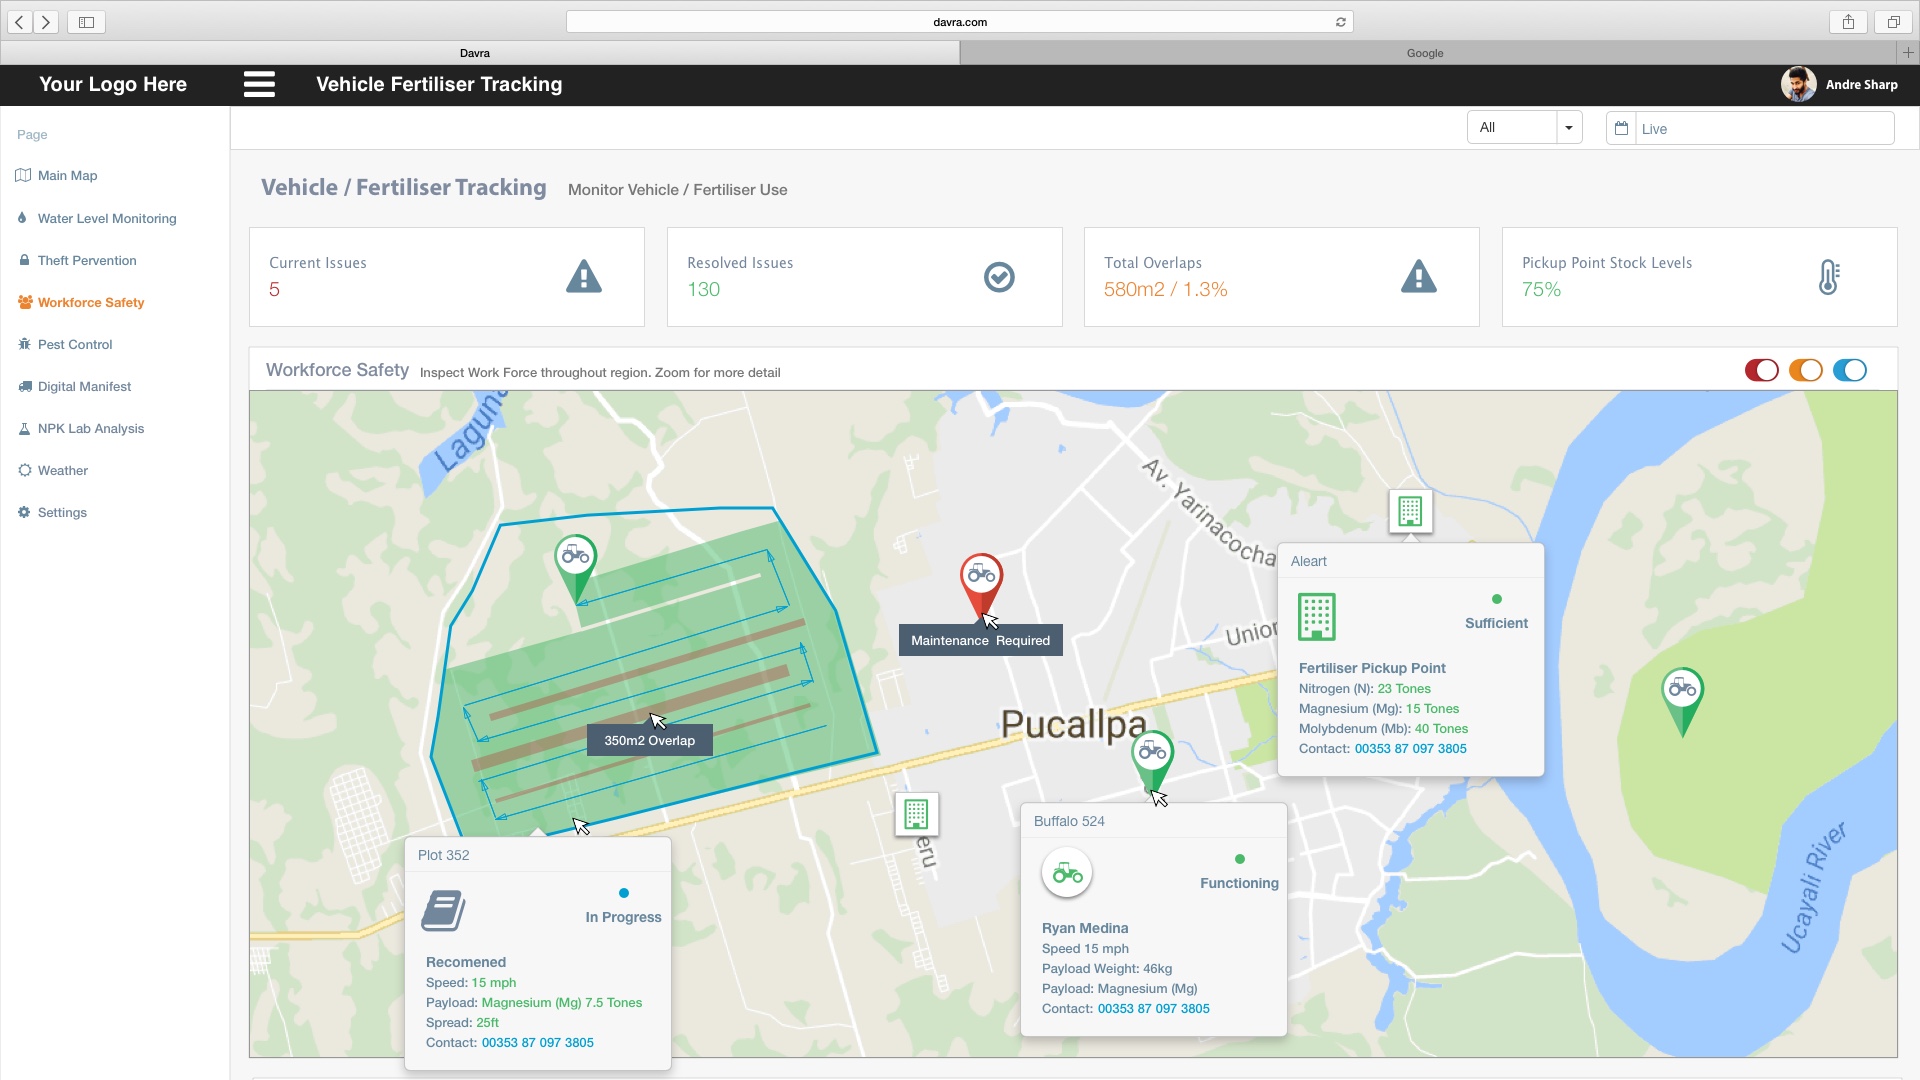Click the Your Logo Here text

[x=113, y=85]
